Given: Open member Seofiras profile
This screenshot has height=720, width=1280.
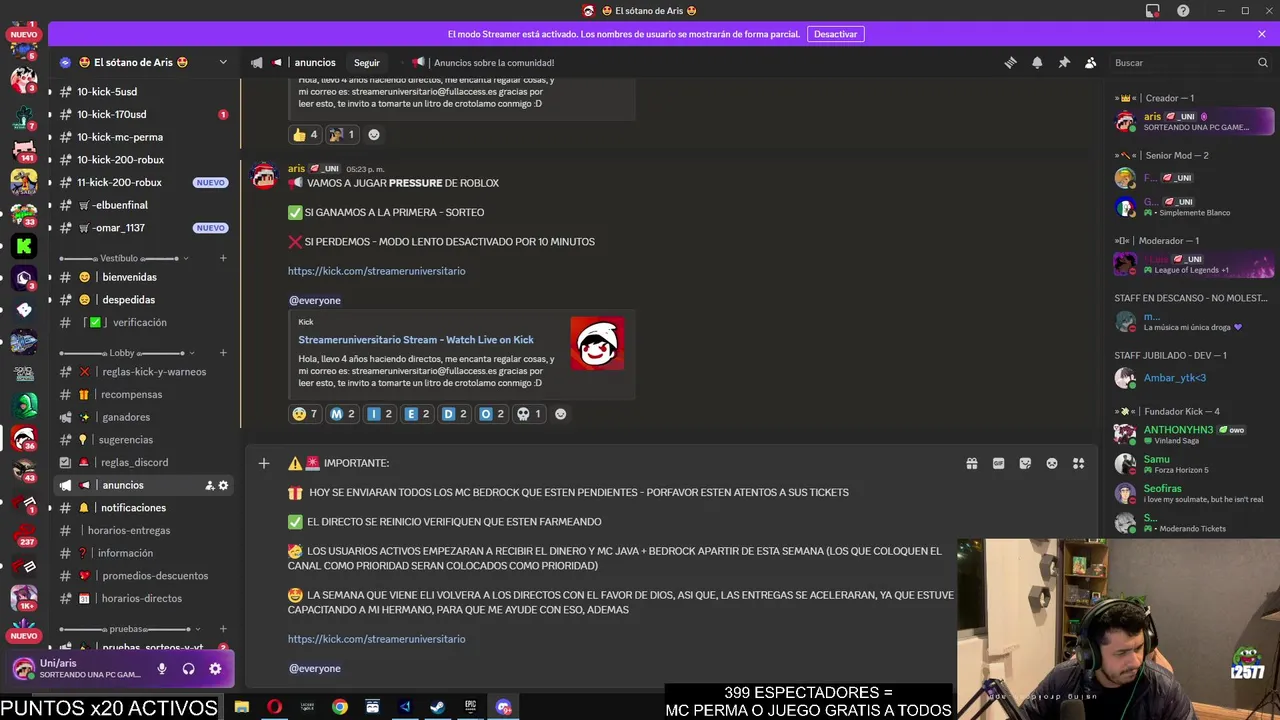Looking at the screenshot, I should 1194,494.
